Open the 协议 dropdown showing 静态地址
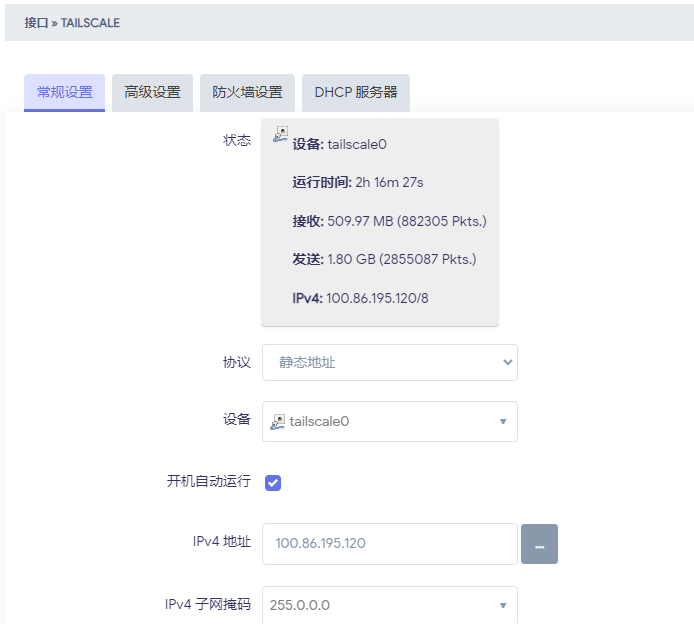This screenshot has width=694, height=624. (x=389, y=363)
